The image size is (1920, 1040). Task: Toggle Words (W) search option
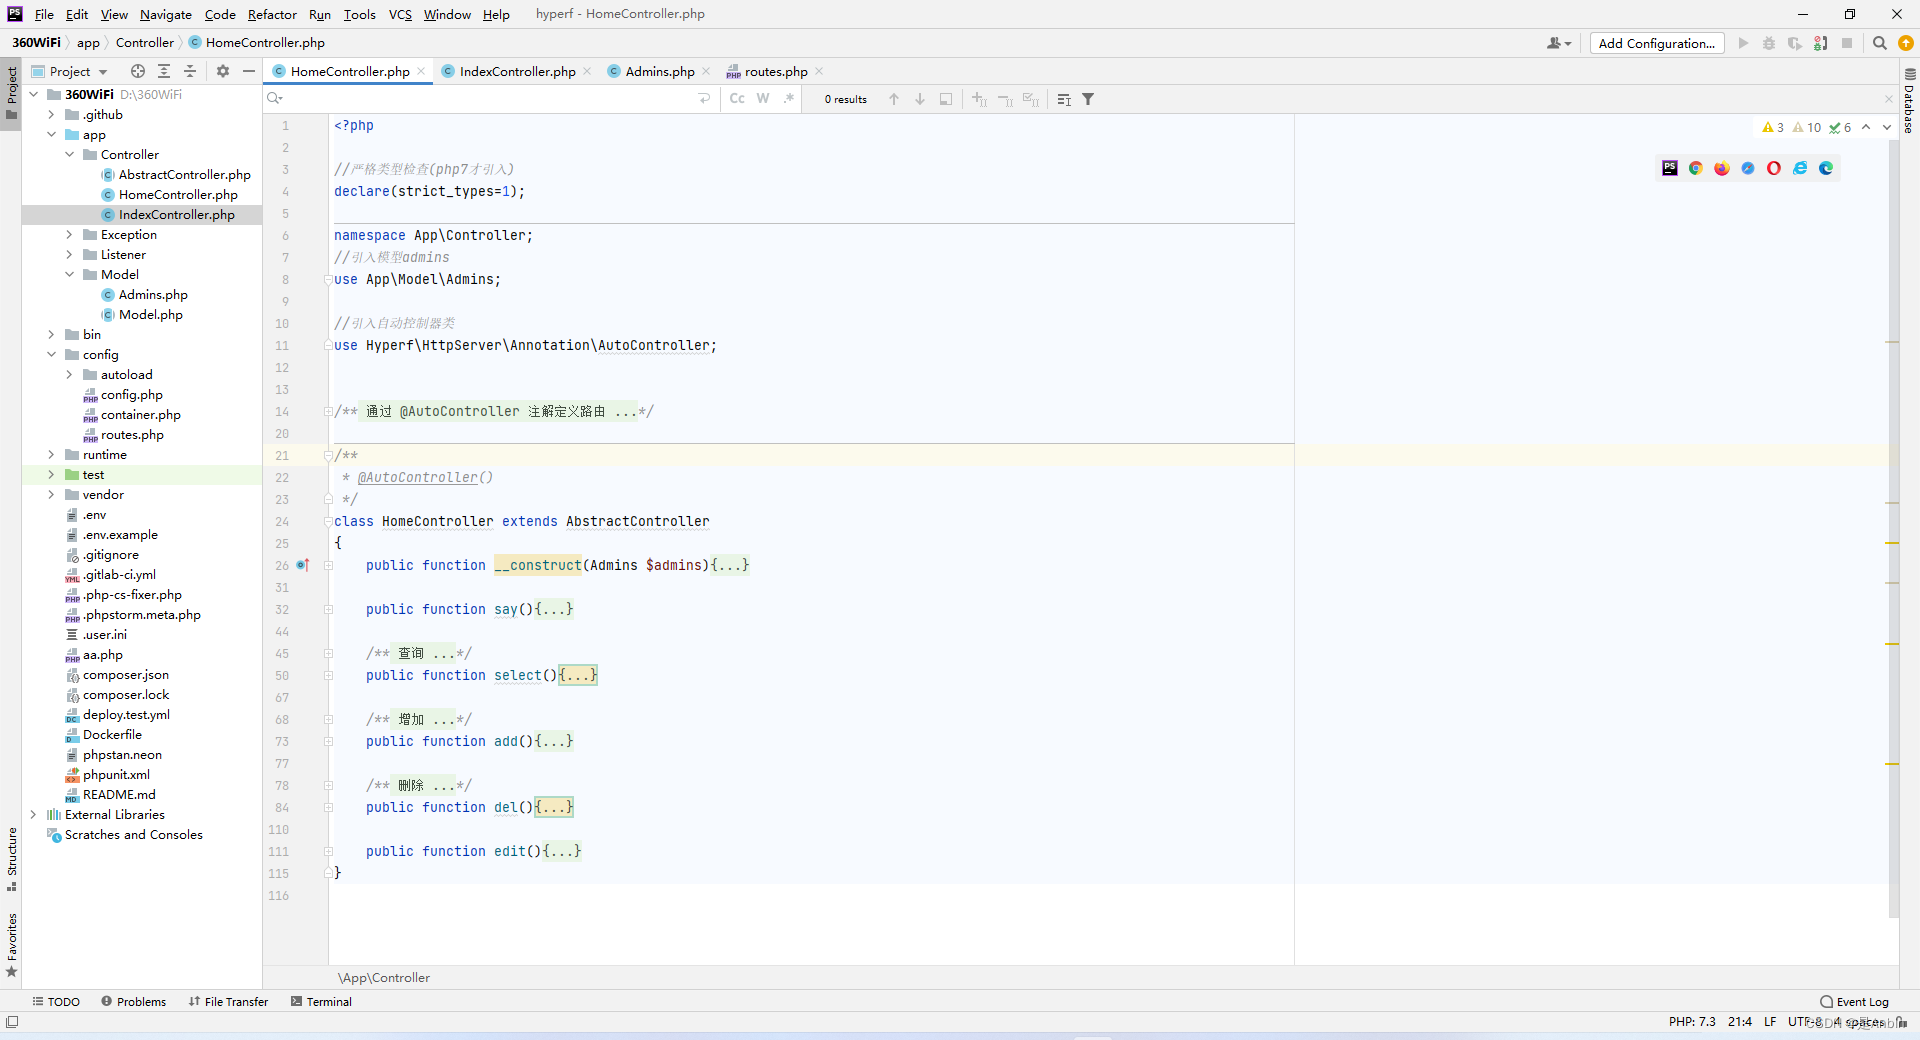click(763, 99)
